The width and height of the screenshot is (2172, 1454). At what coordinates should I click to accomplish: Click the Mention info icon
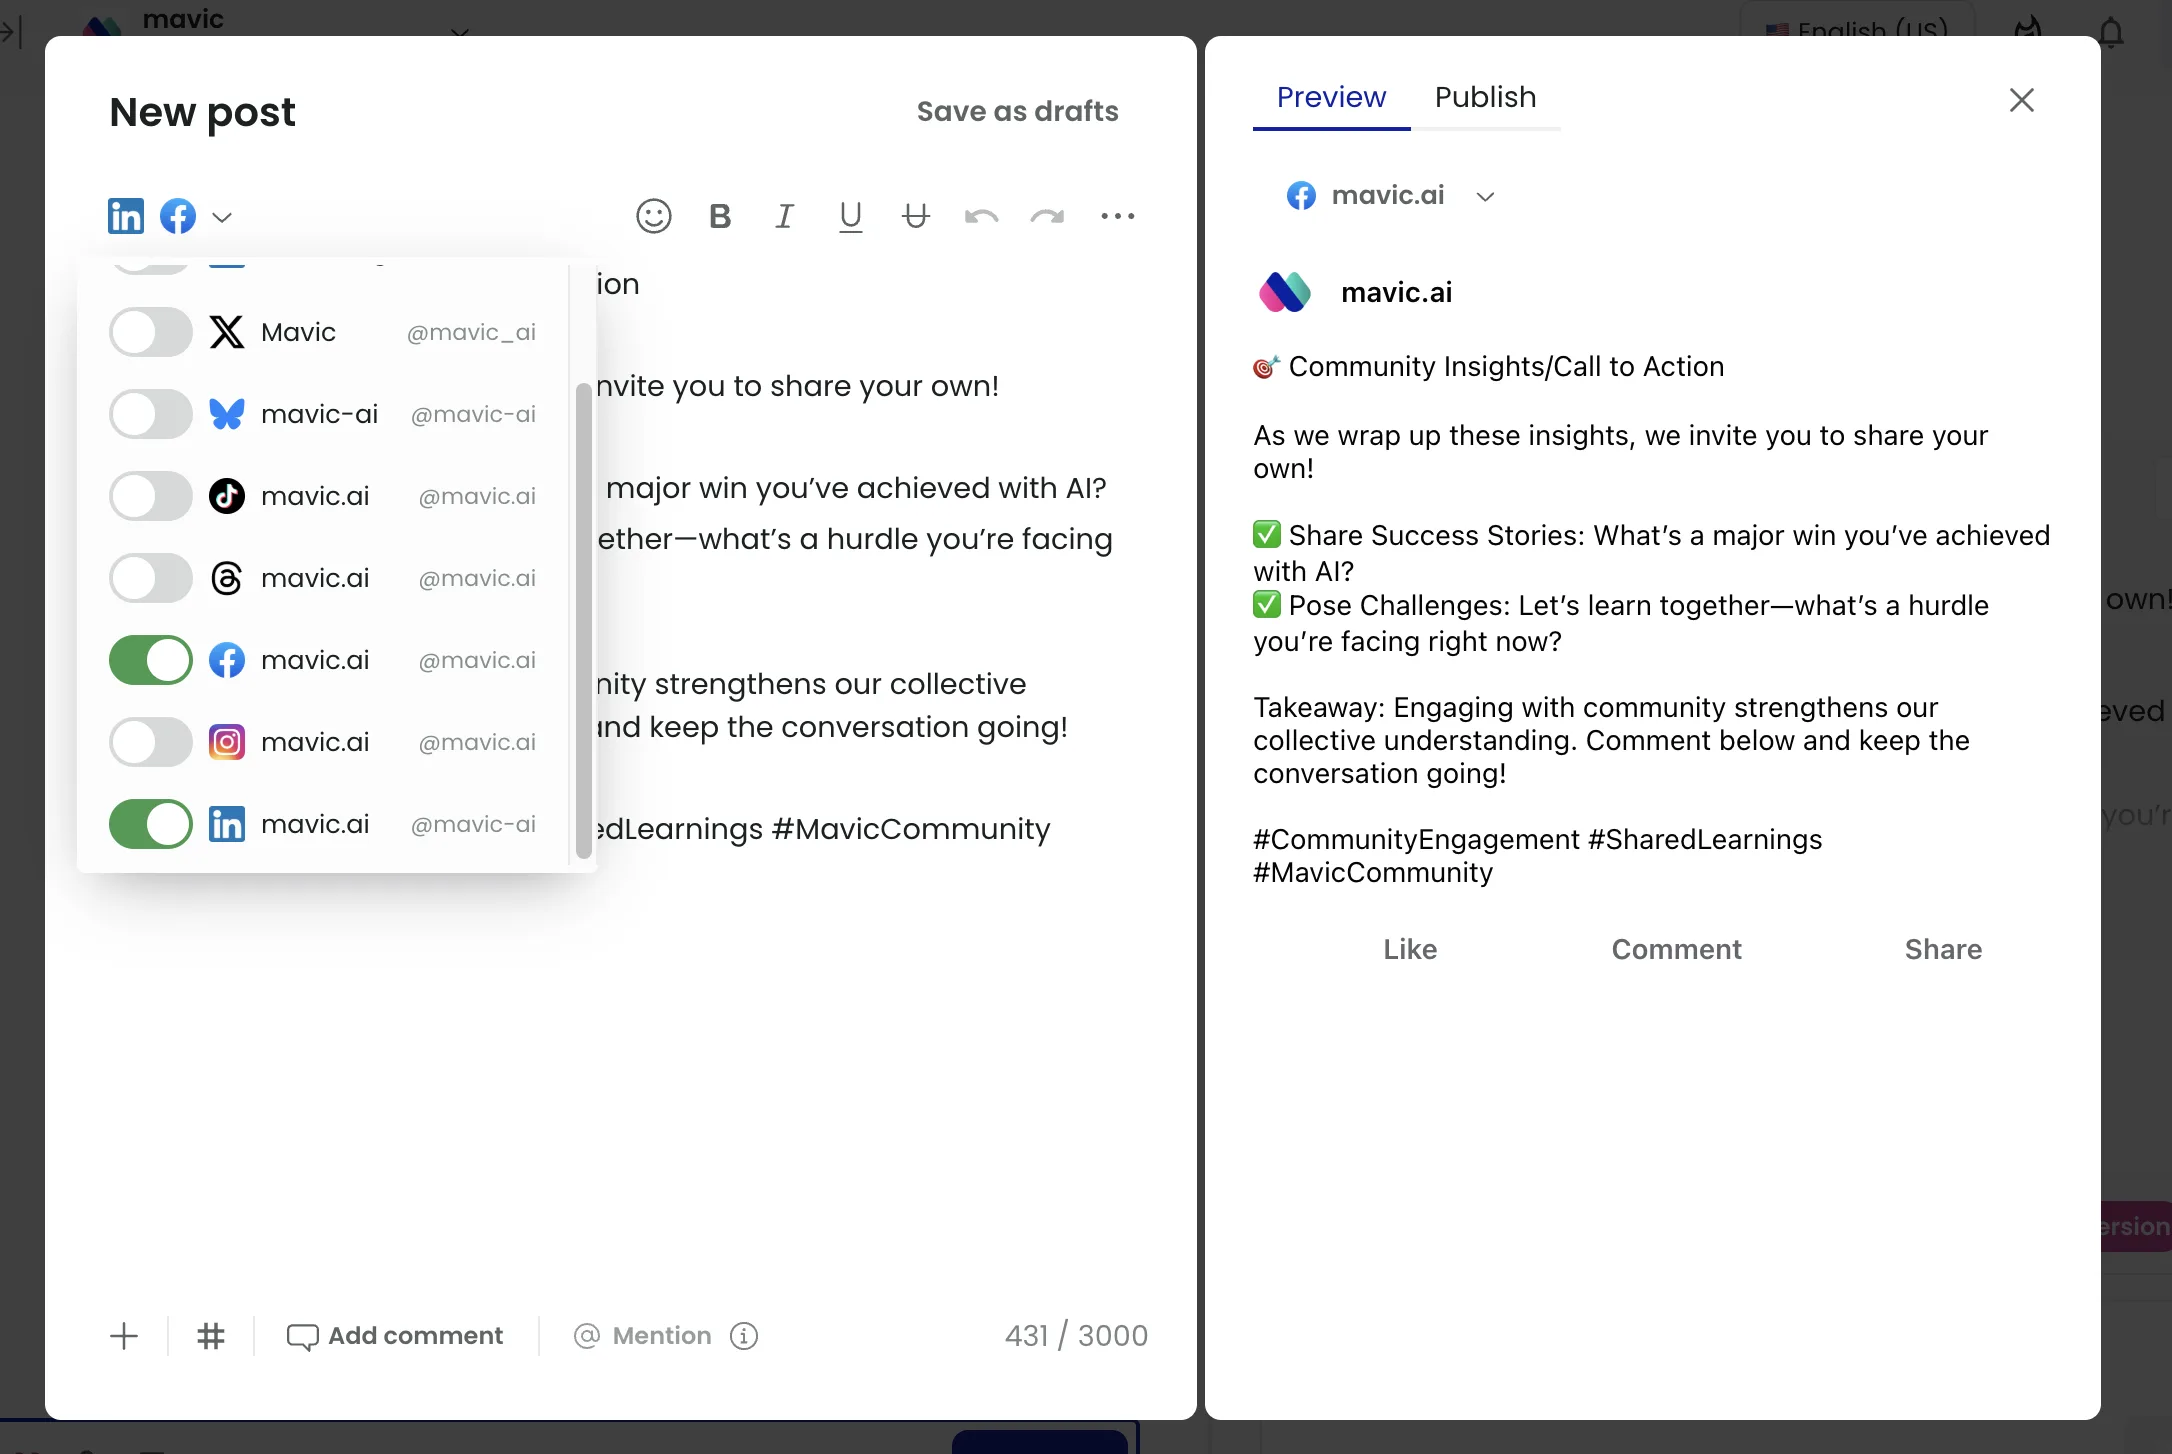(744, 1336)
